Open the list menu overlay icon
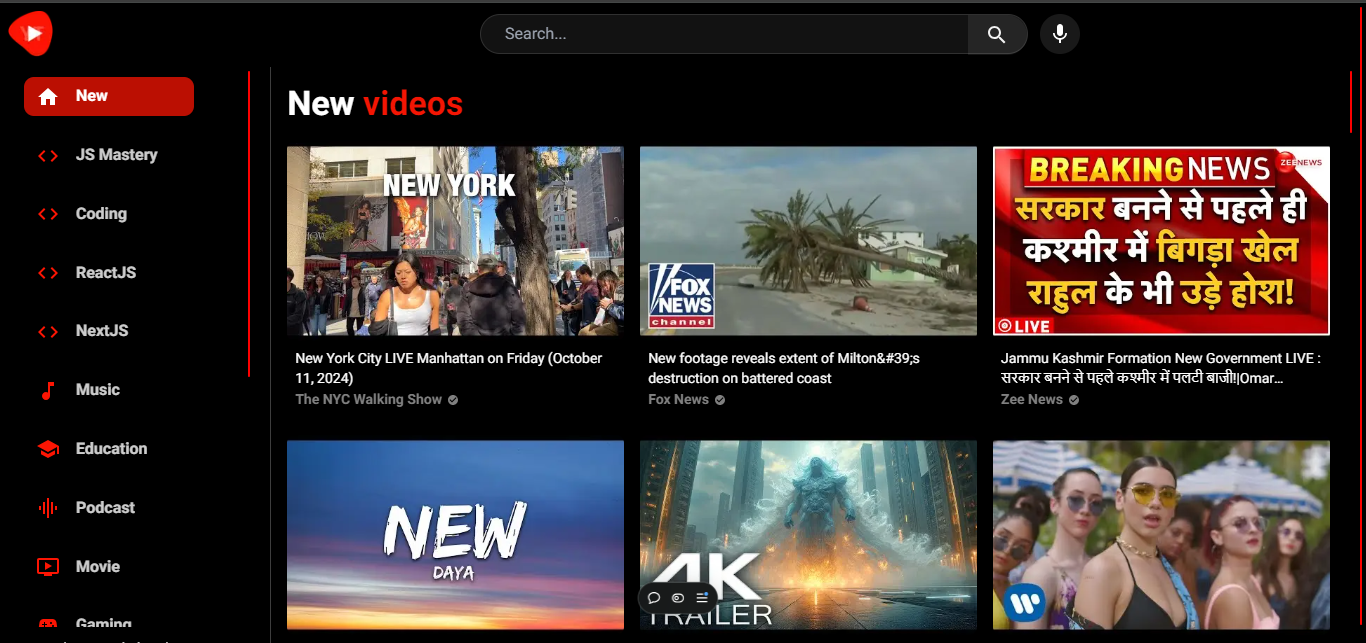The width and height of the screenshot is (1366, 643). (702, 598)
